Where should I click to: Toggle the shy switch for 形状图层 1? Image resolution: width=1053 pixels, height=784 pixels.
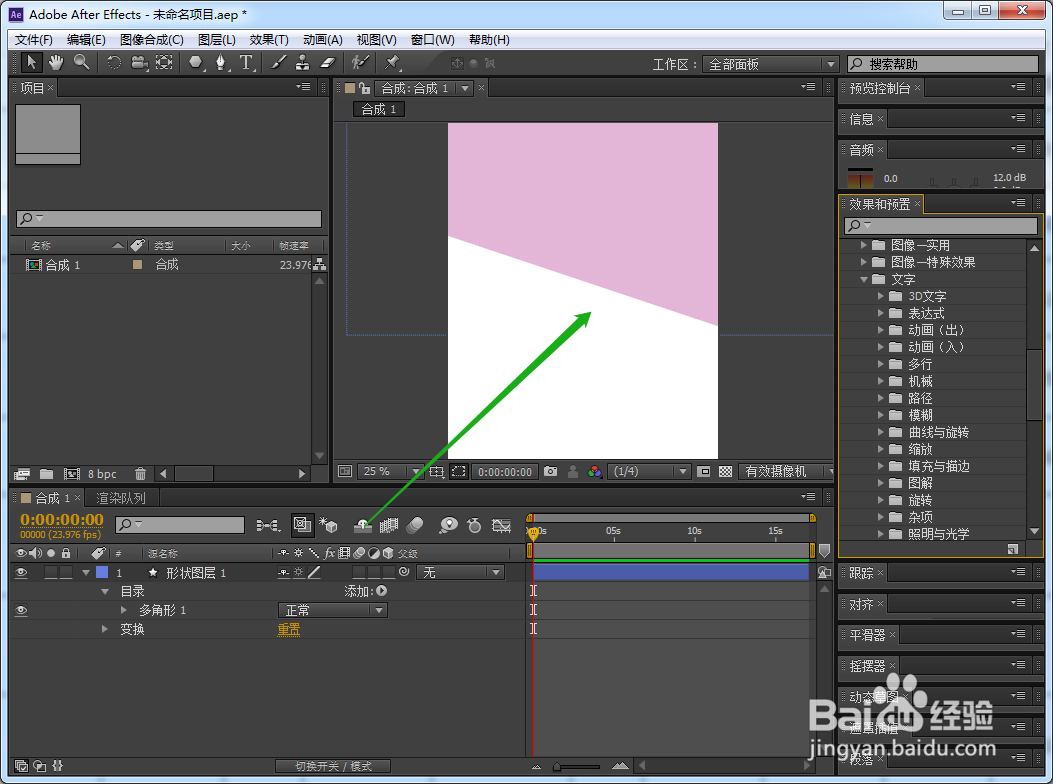point(284,572)
